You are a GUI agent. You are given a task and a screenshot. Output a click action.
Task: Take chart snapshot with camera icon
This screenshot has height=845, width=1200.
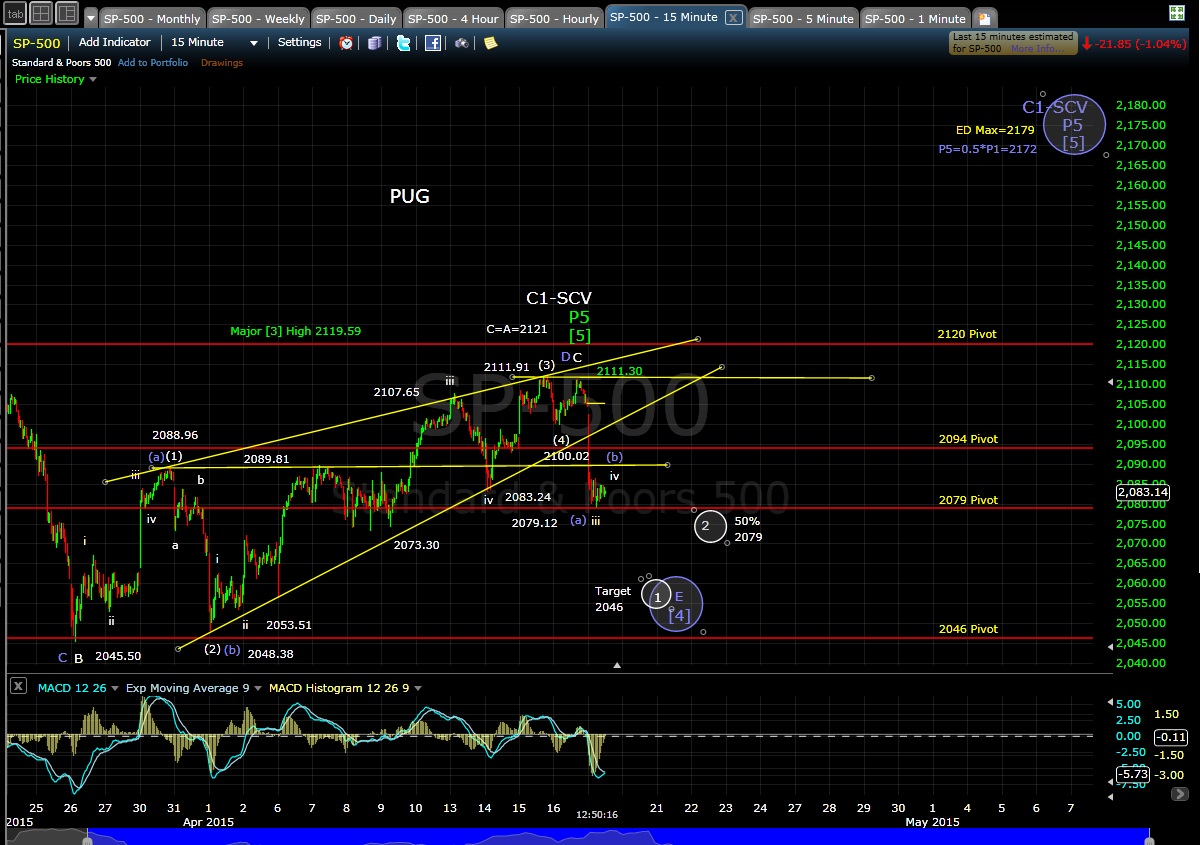464,43
